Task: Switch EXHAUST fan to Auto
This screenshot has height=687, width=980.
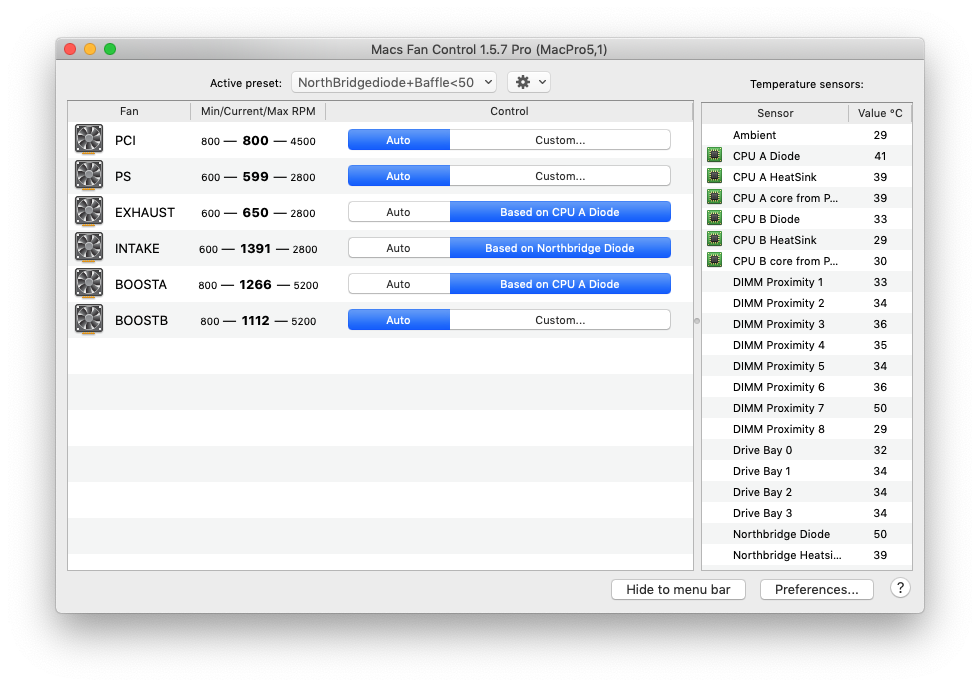Action: tap(399, 212)
